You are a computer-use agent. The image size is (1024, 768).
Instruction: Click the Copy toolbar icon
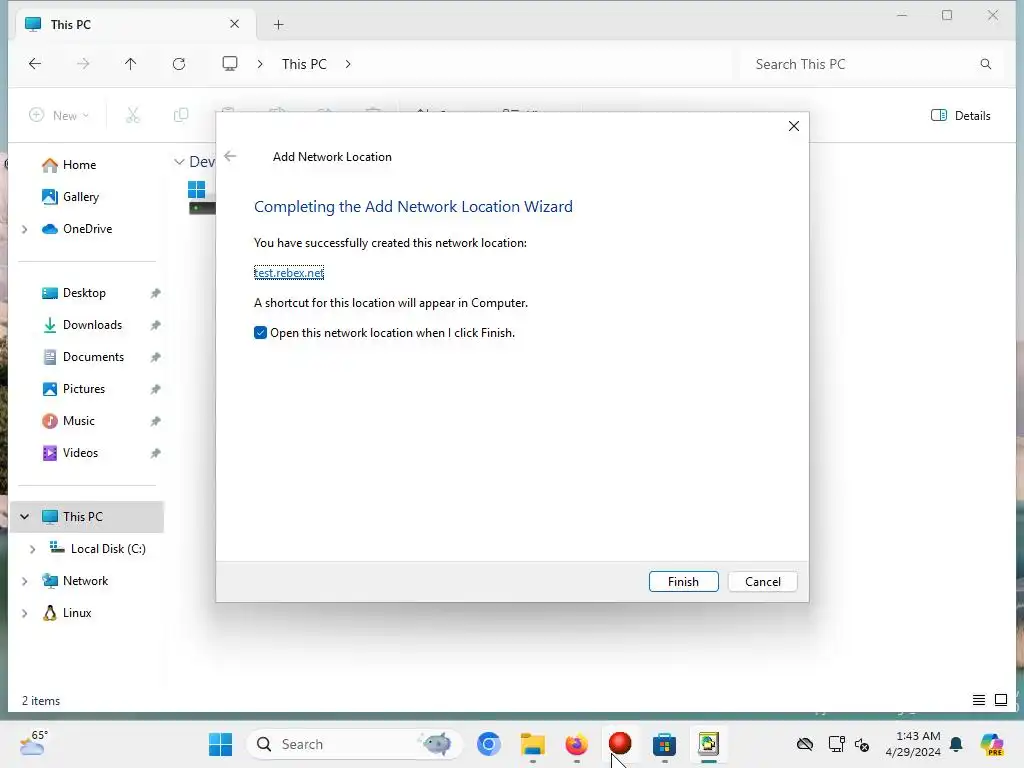click(x=181, y=116)
